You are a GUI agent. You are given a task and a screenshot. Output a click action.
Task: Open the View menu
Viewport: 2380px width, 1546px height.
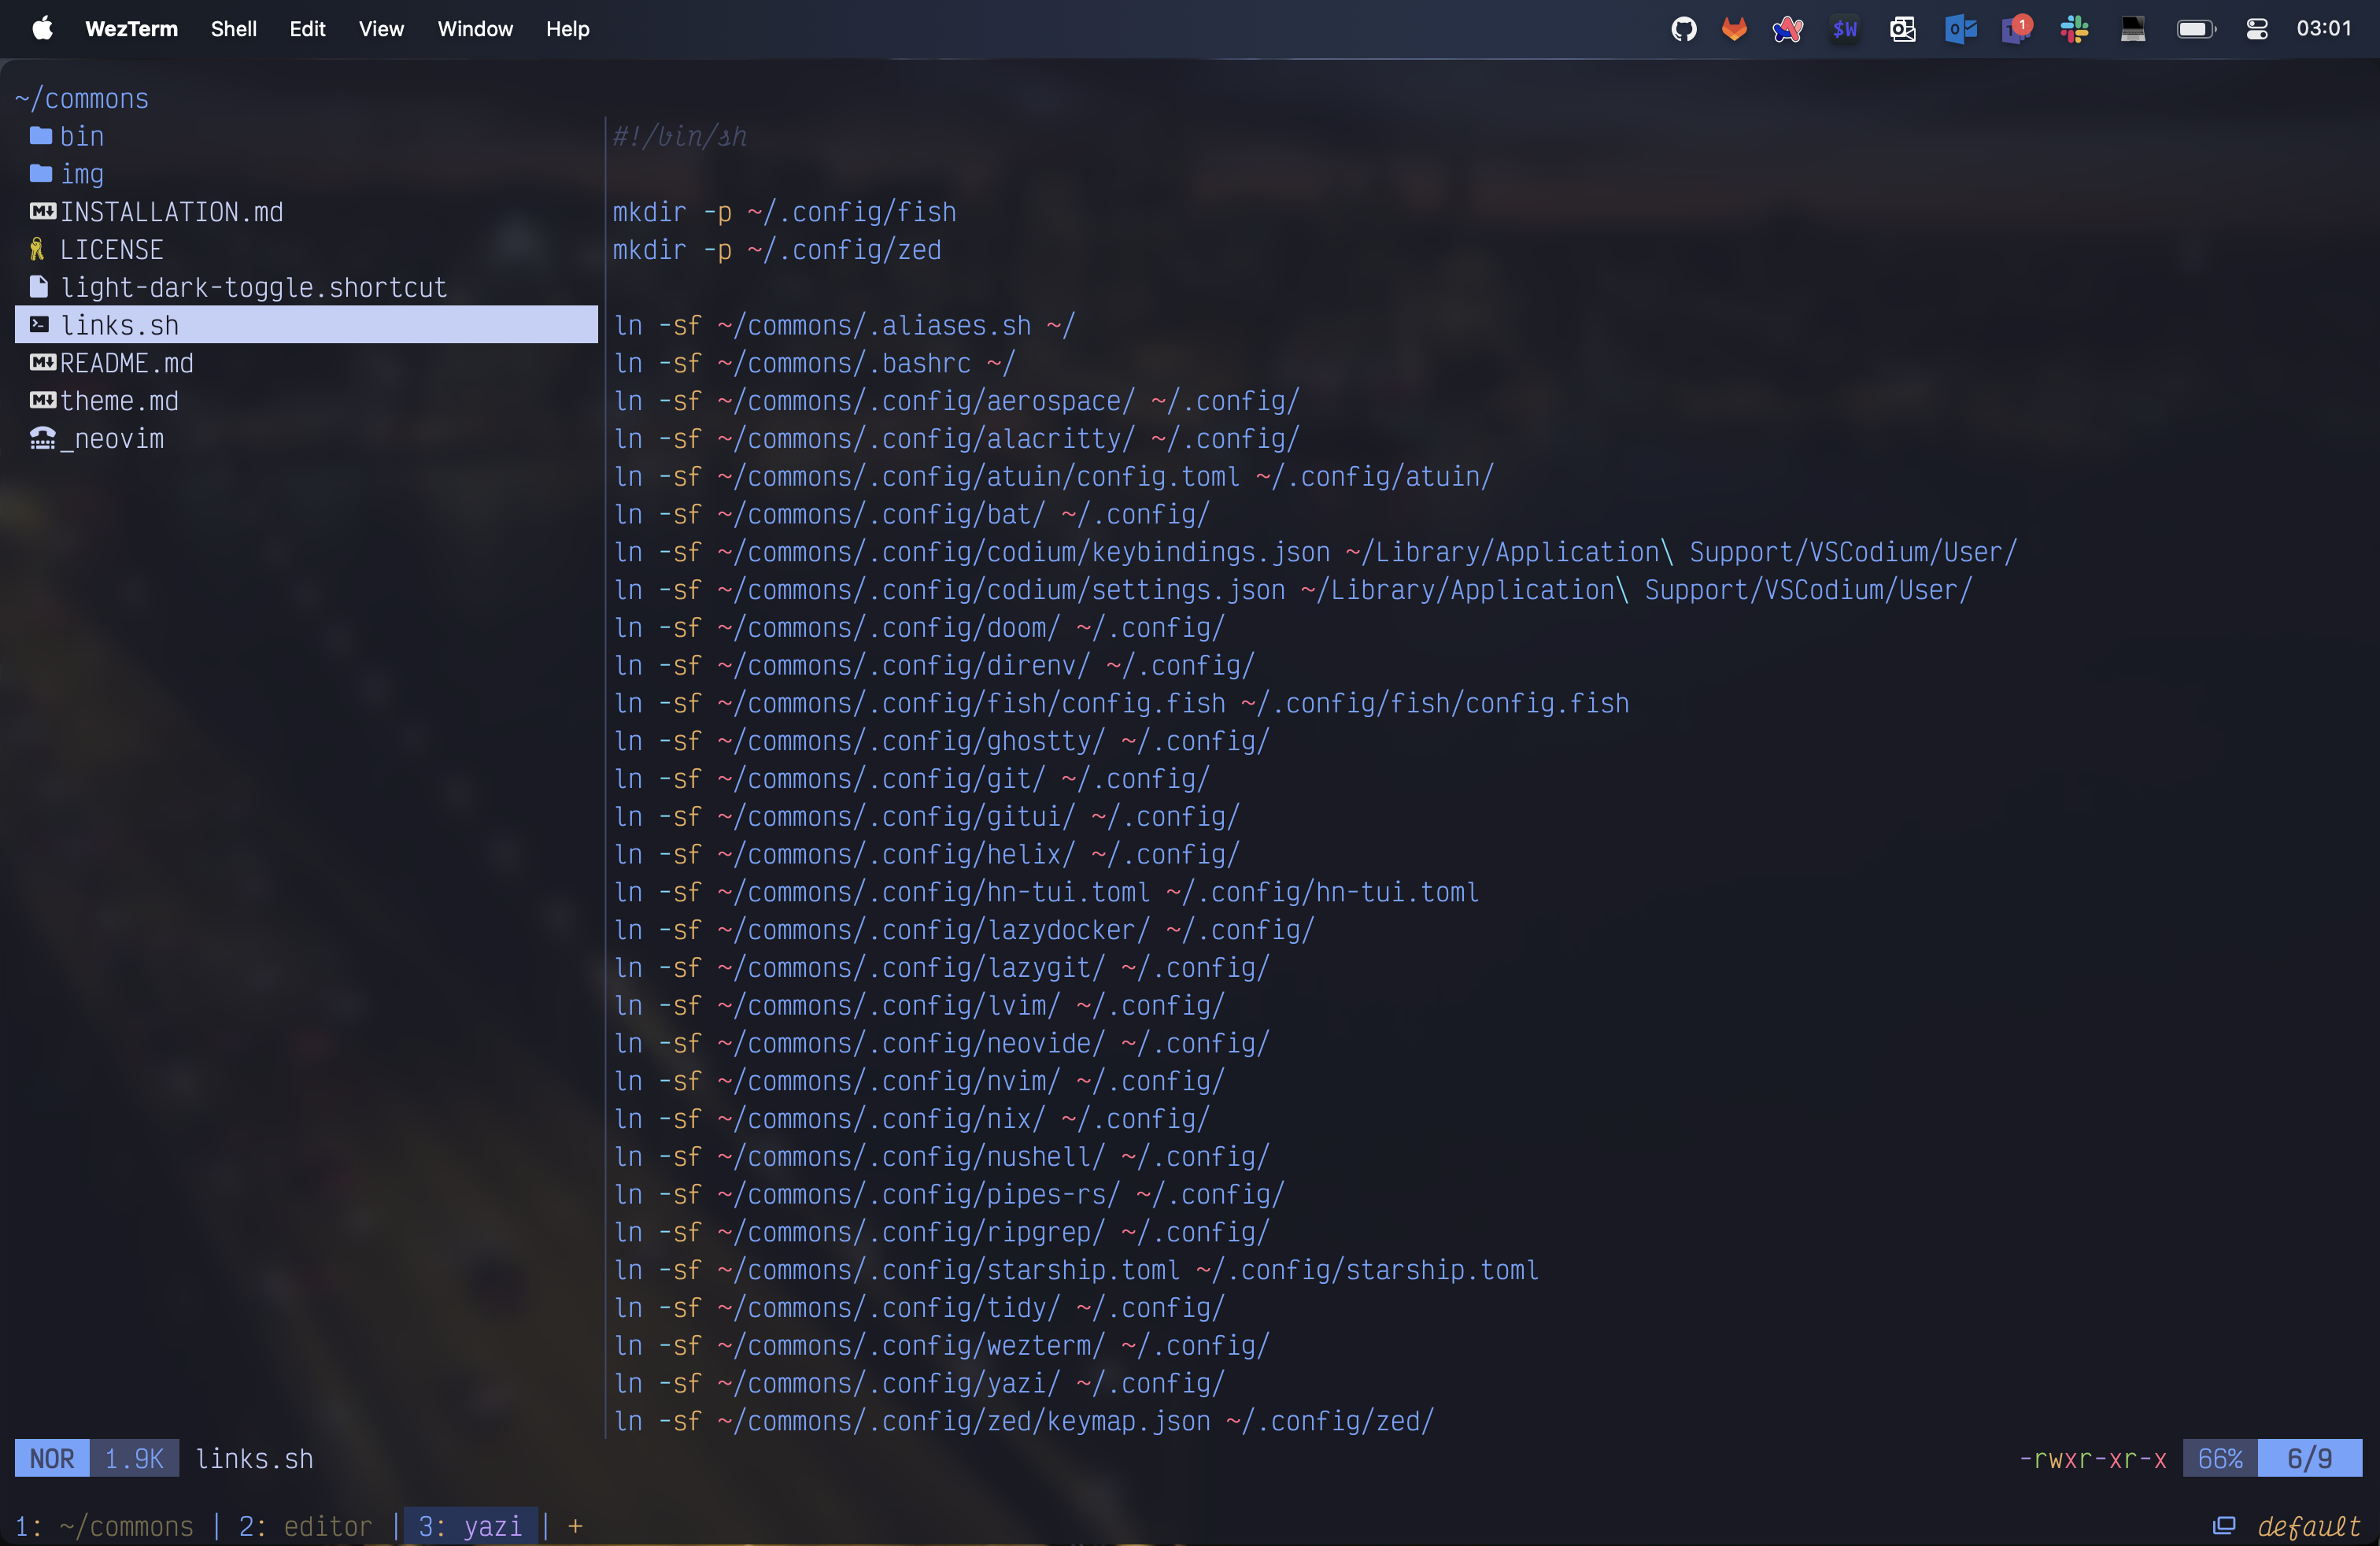tap(381, 29)
